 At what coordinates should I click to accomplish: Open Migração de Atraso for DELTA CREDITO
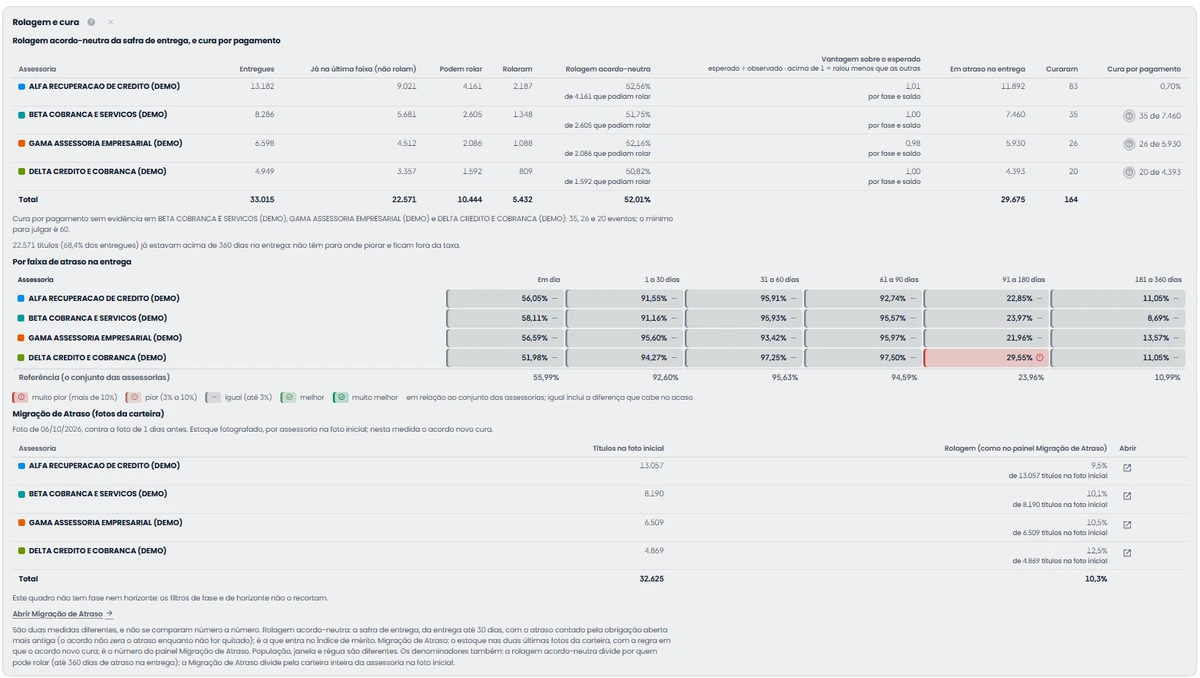tap(1127, 553)
